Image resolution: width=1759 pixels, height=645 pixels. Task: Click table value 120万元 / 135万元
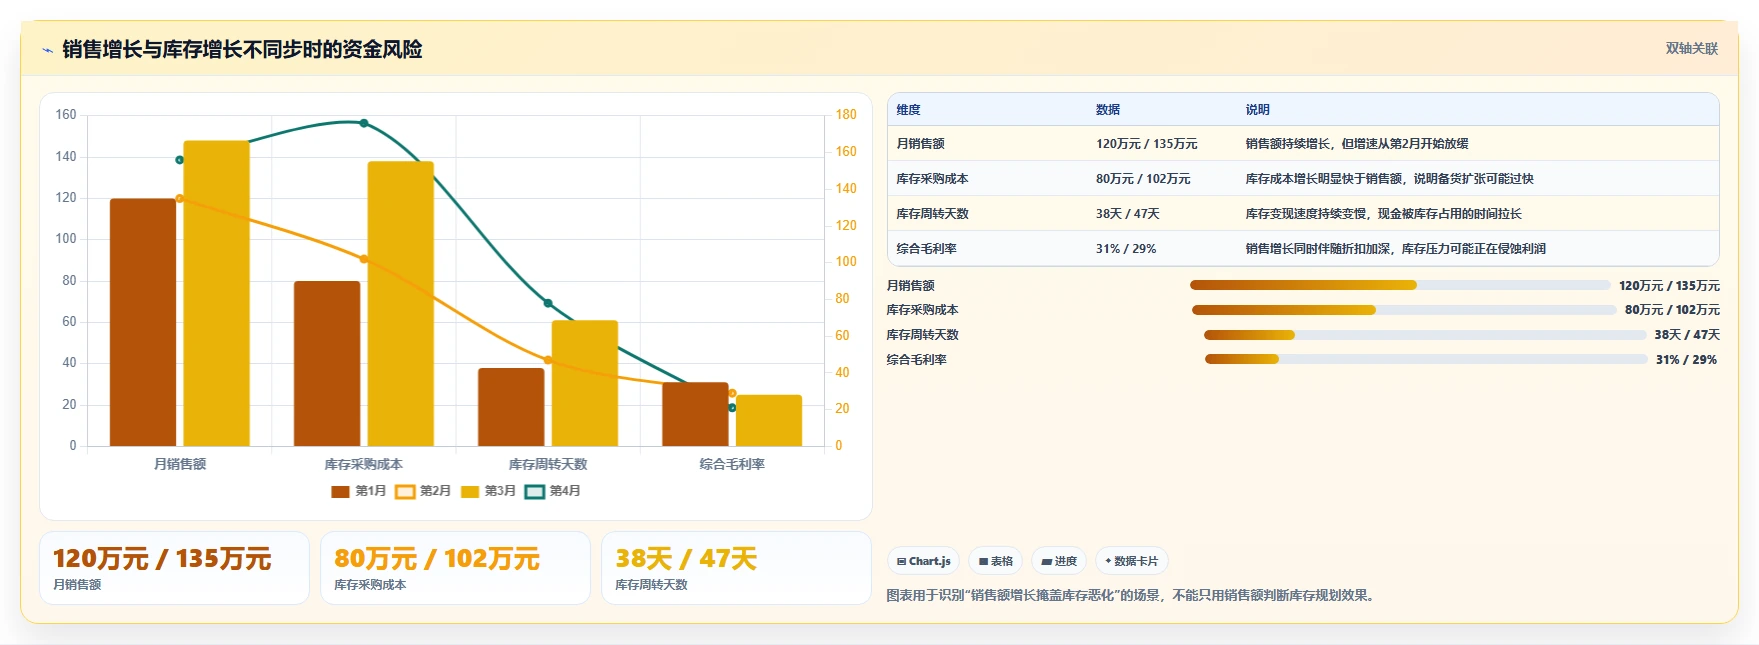[x=1146, y=144]
